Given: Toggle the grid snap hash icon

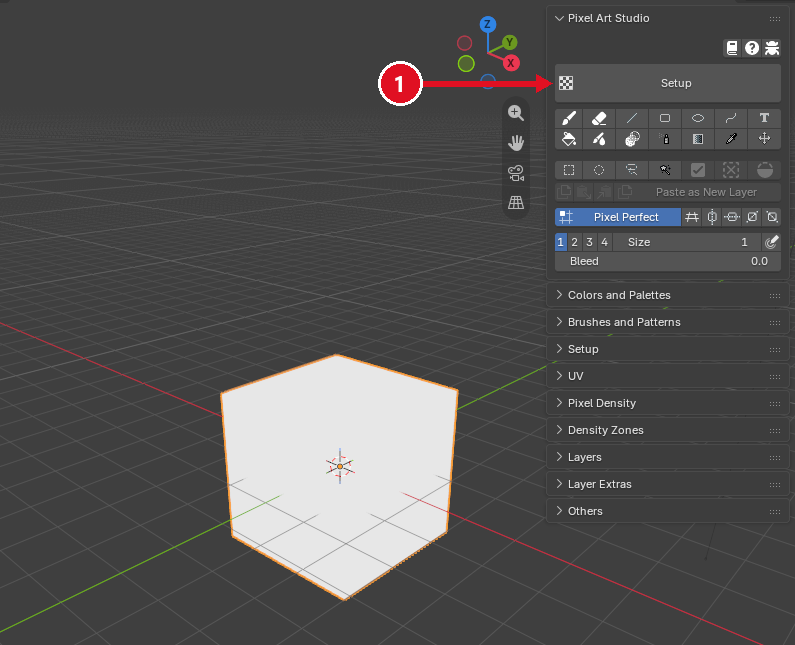Looking at the screenshot, I should tap(692, 217).
